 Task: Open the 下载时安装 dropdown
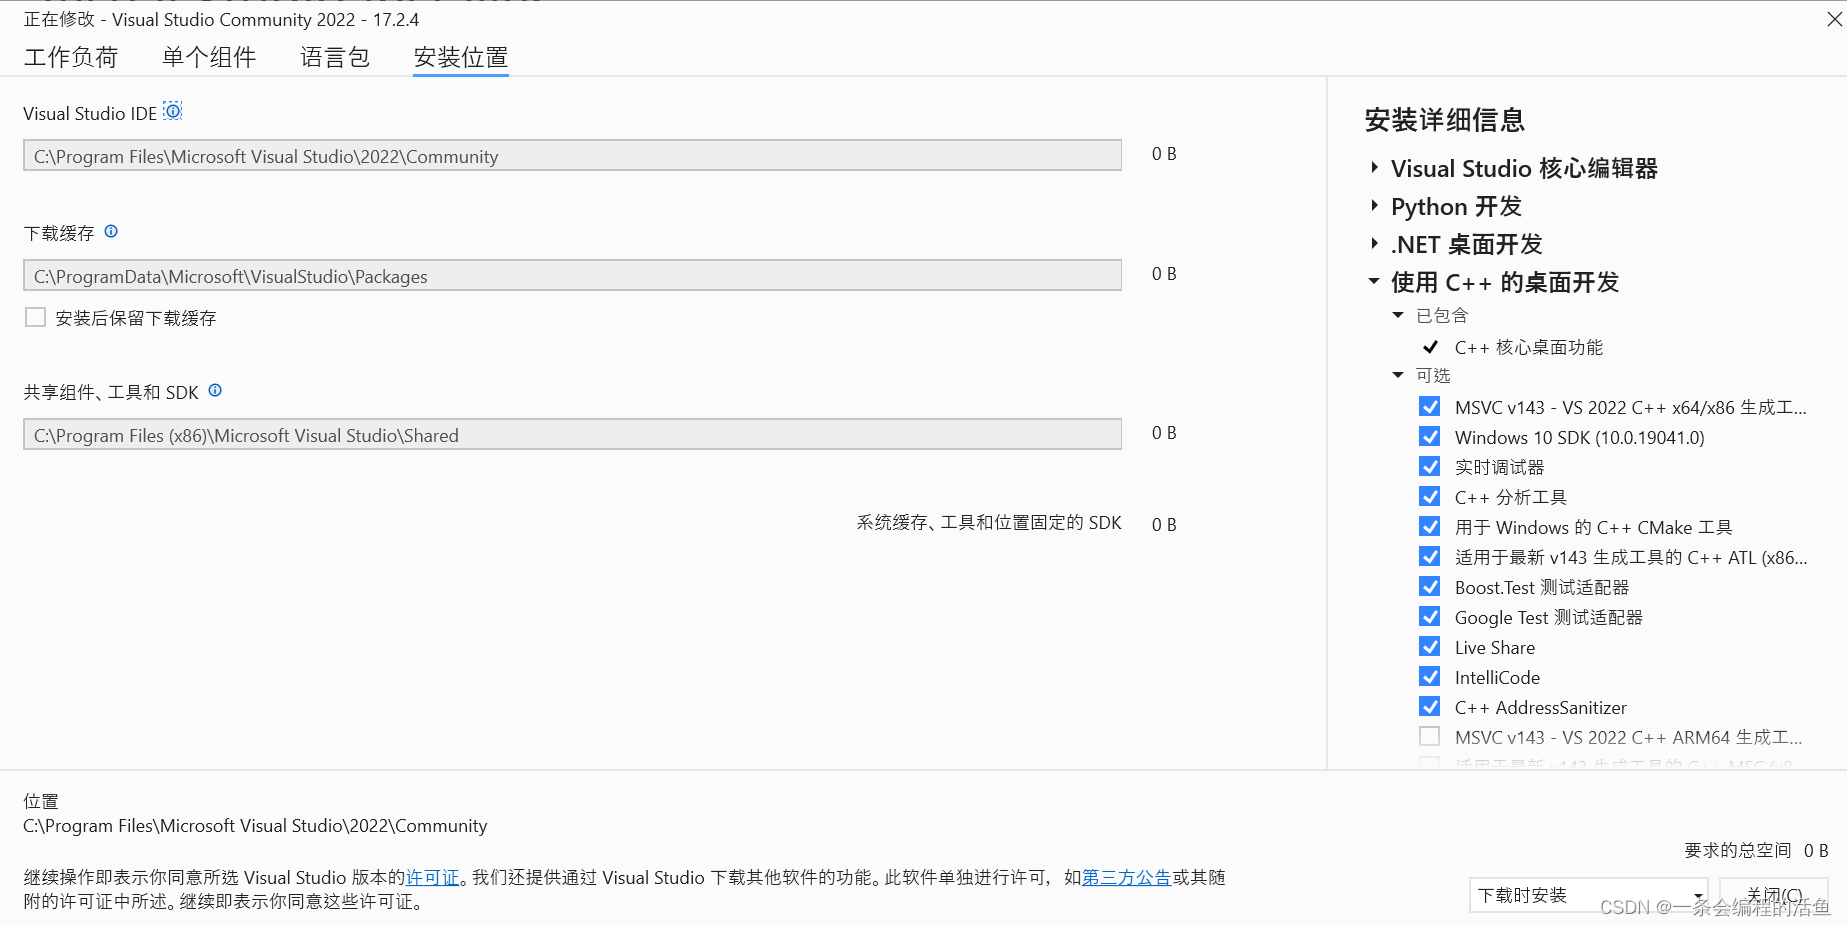(x=1588, y=895)
